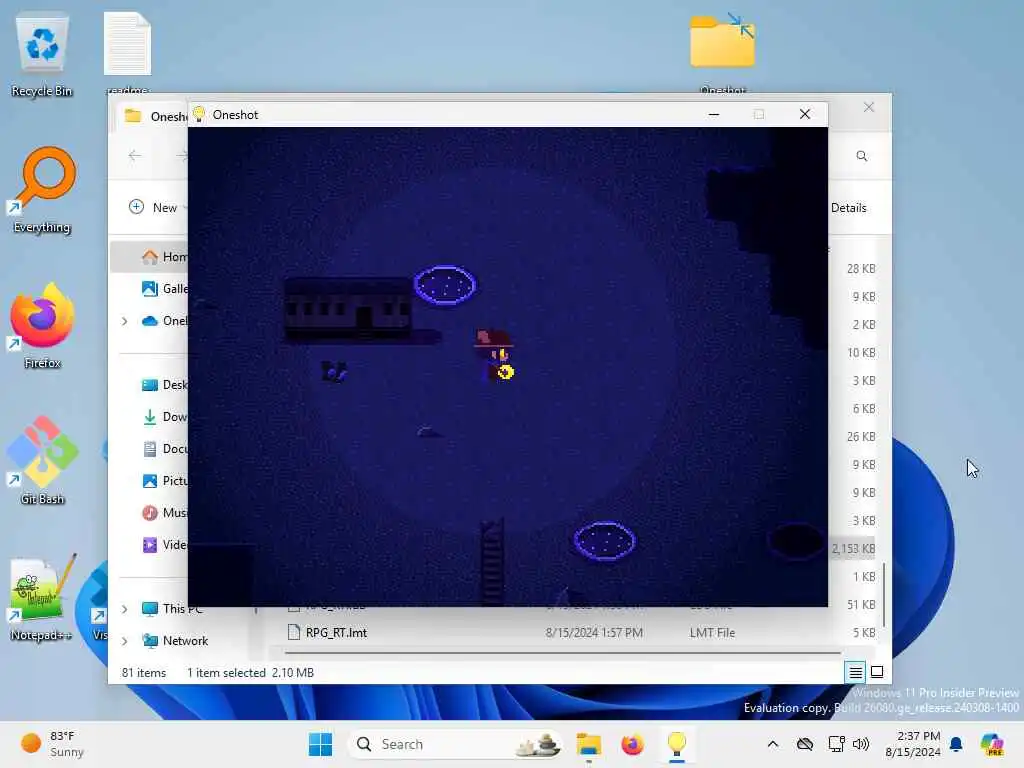Switch to large thumbnails view layout
The width and height of the screenshot is (1024, 768).
(x=877, y=672)
